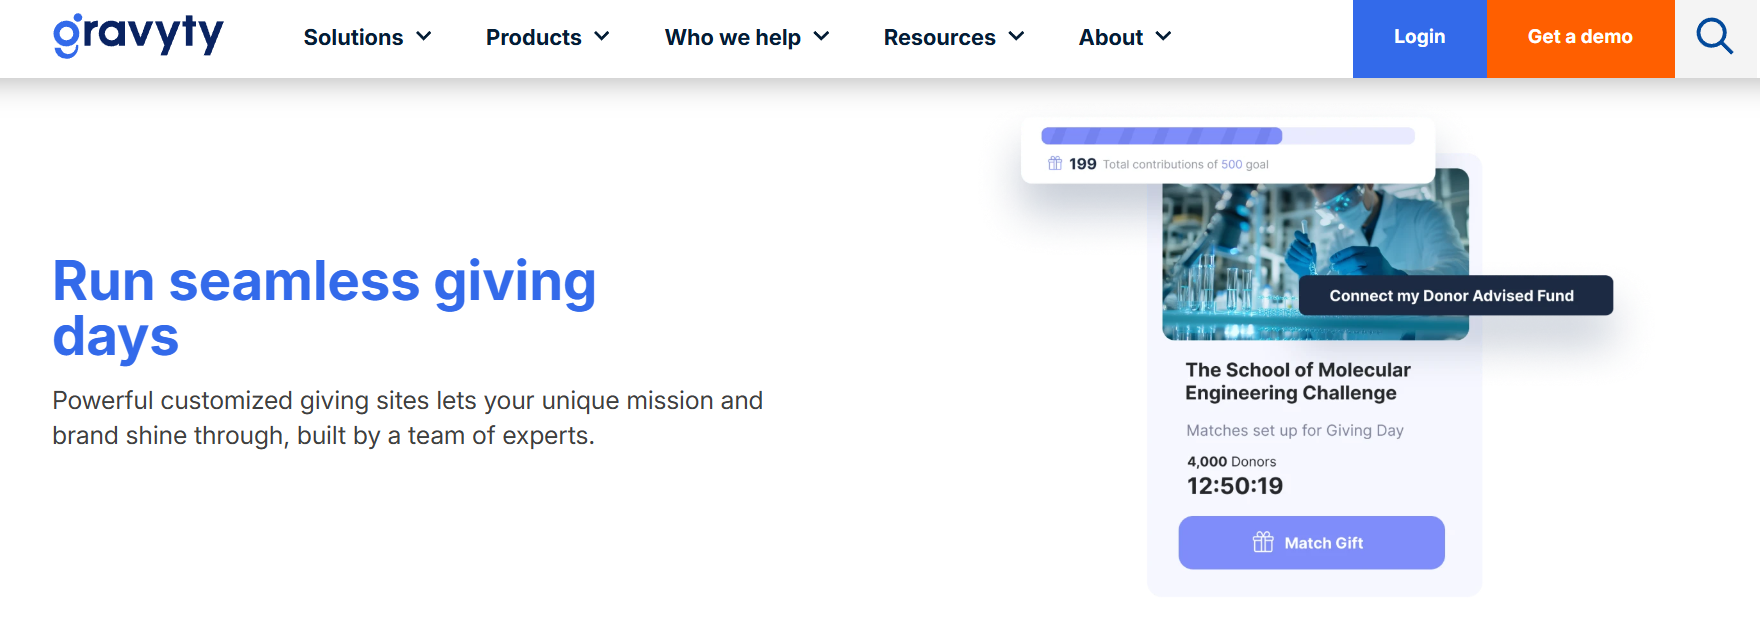Open the Products menu item
This screenshot has height=630, width=1760.
[534, 37]
